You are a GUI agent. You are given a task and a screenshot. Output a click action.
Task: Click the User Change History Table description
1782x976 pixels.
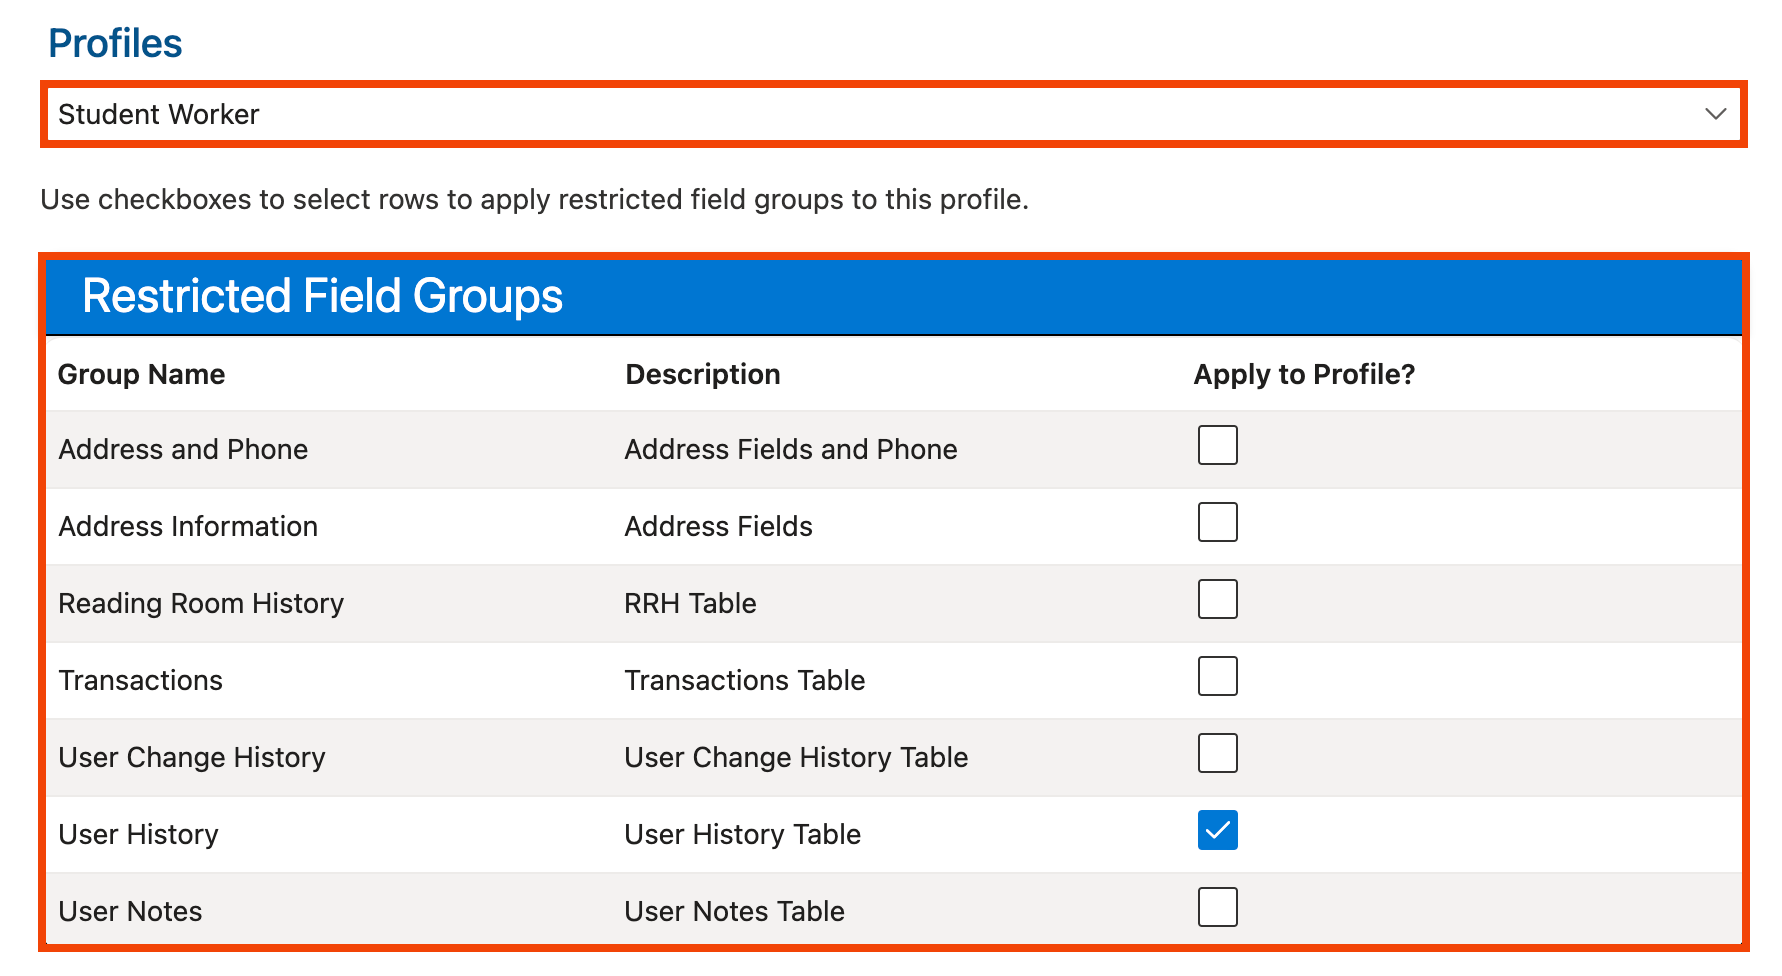(796, 758)
